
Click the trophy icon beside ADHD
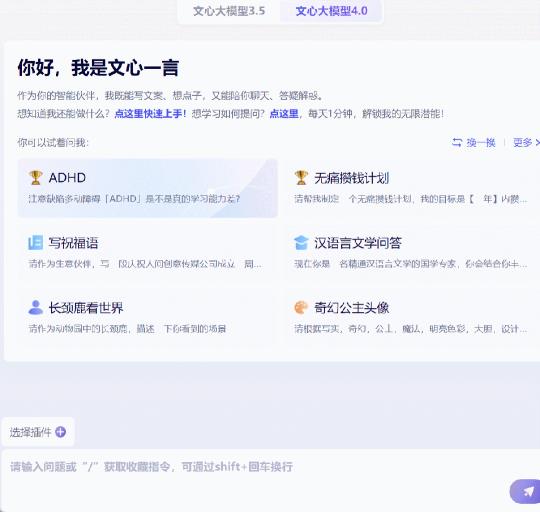35,178
